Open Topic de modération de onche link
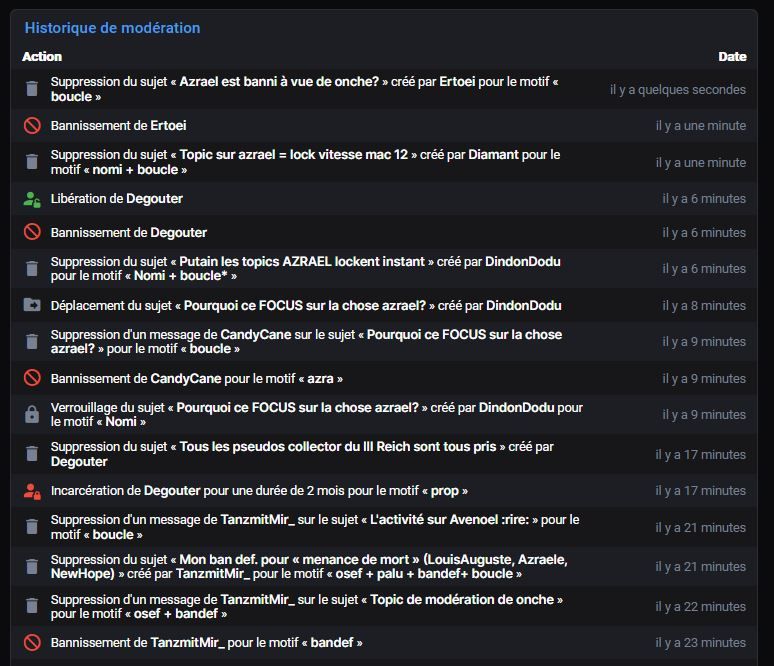The height and width of the screenshot is (666, 774). [462, 599]
